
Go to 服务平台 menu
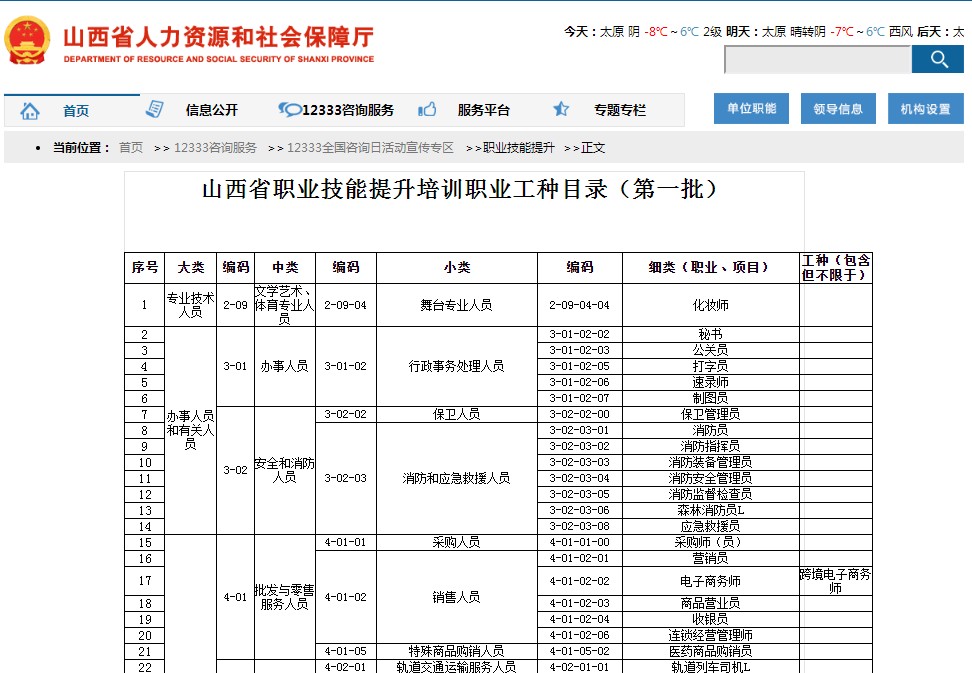coord(484,110)
